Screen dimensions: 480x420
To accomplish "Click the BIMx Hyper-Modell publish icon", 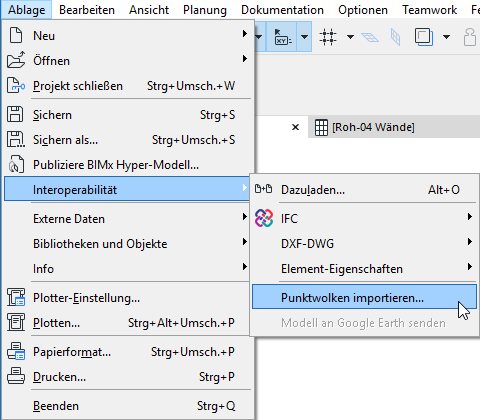I will pos(16,165).
